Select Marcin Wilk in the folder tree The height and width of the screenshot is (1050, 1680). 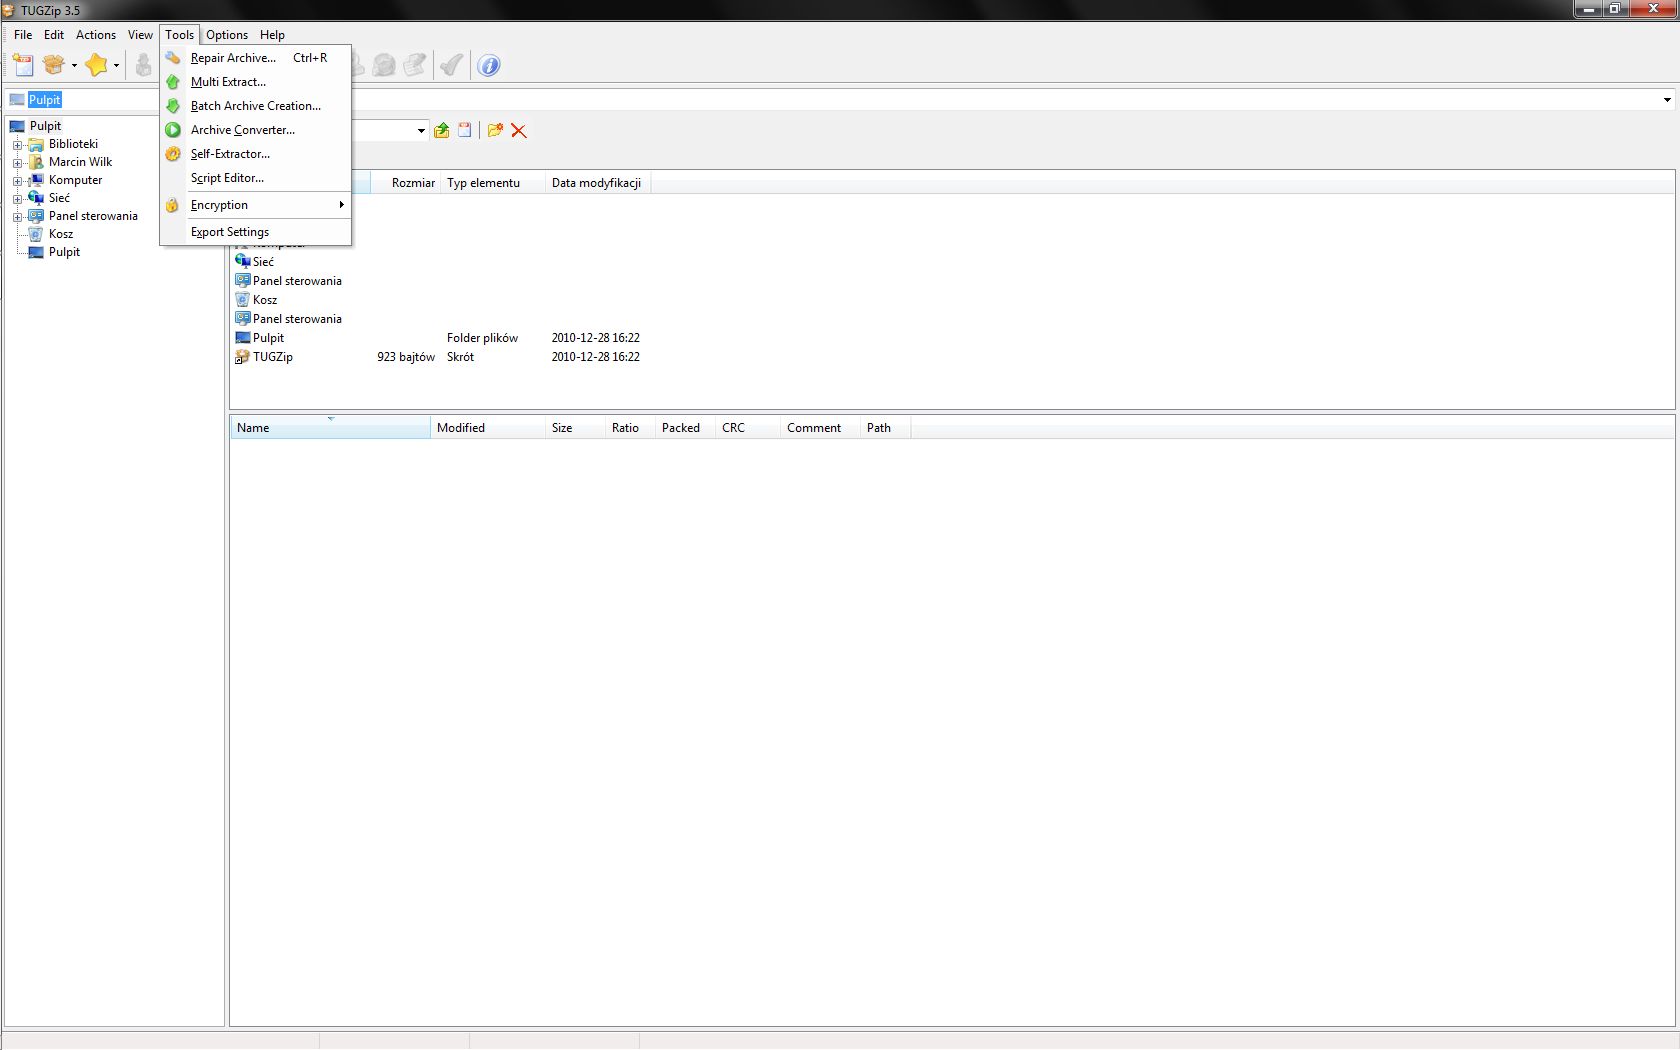click(80, 162)
